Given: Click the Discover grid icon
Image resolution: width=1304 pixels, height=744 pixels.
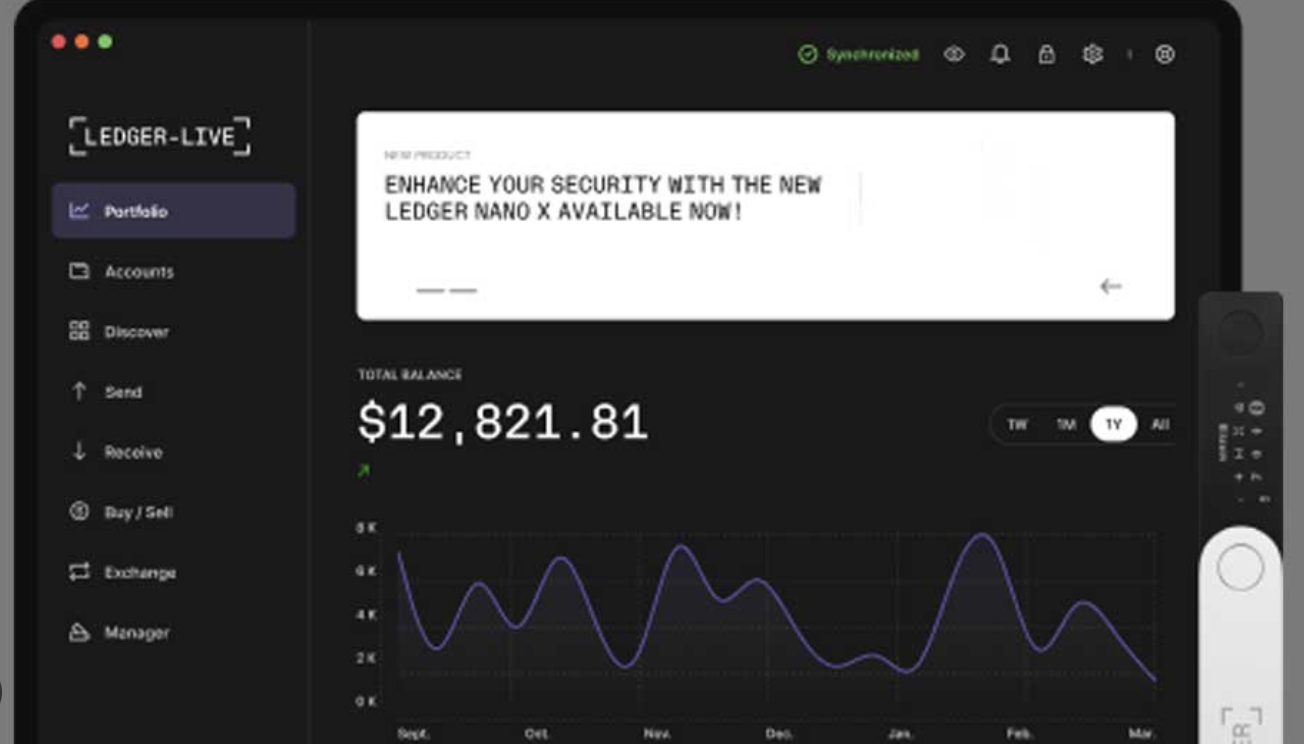Looking at the screenshot, I should (x=79, y=331).
